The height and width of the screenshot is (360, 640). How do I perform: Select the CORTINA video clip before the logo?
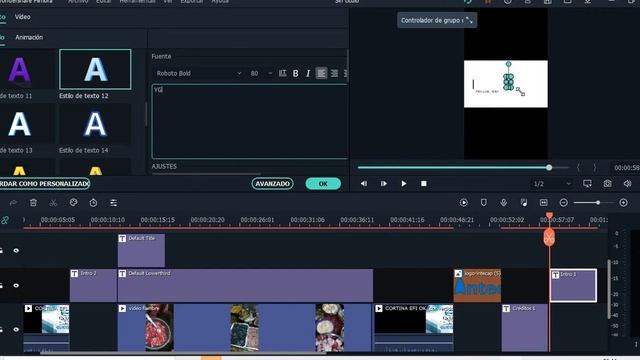tap(414, 328)
